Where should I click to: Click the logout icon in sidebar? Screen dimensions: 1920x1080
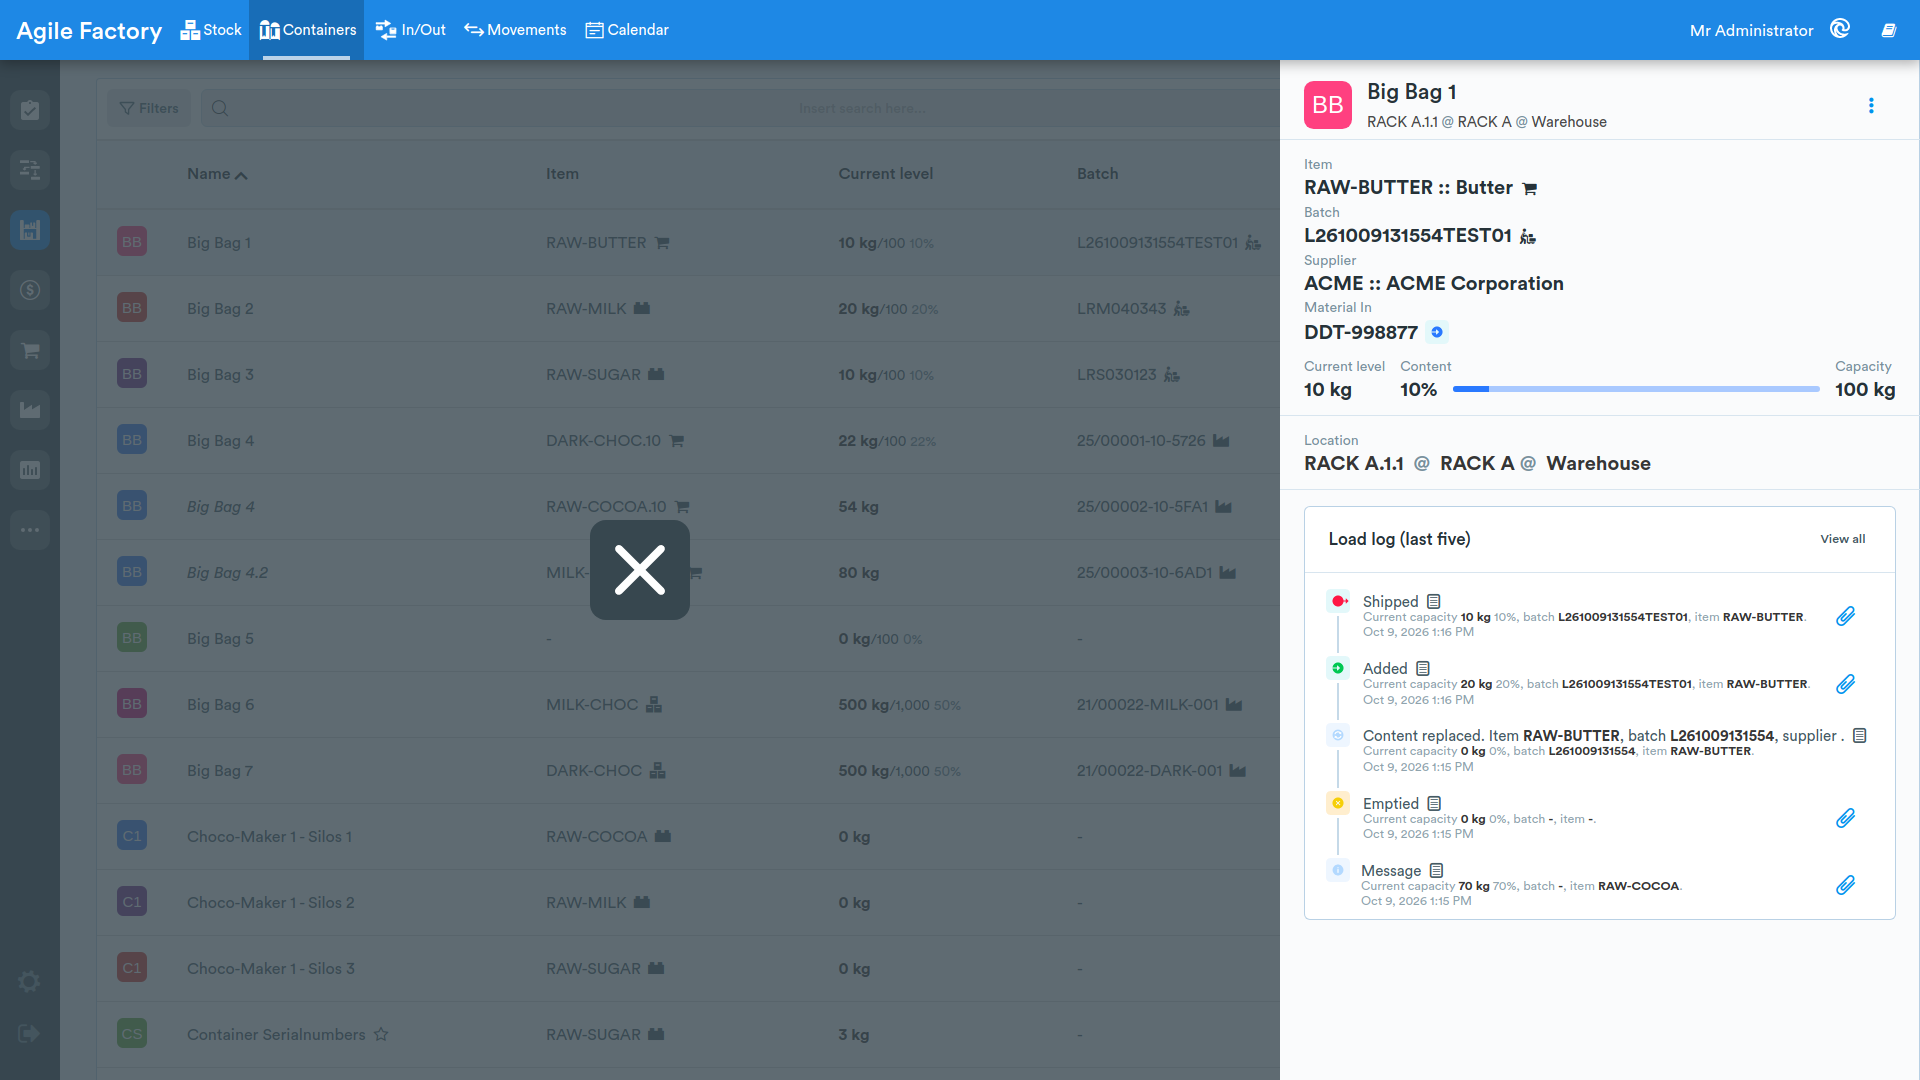(29, 1033)
